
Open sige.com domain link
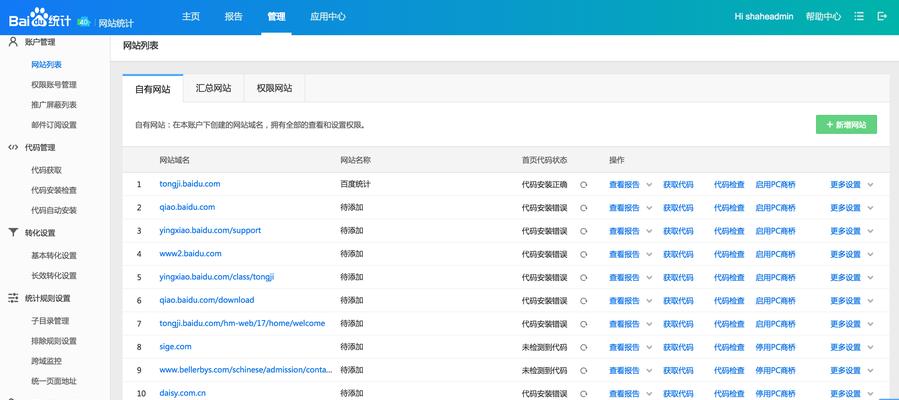coord(175,347)
